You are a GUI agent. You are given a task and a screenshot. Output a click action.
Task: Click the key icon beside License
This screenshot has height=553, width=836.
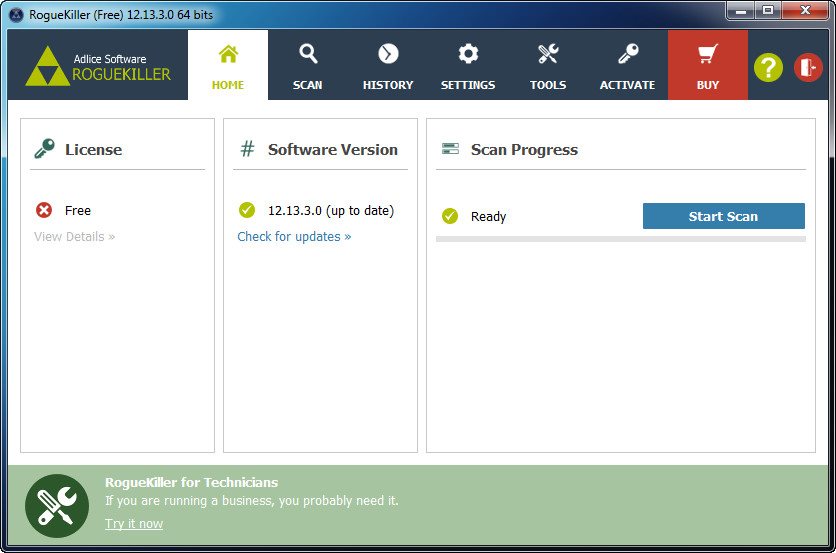(x=45, y=149)
